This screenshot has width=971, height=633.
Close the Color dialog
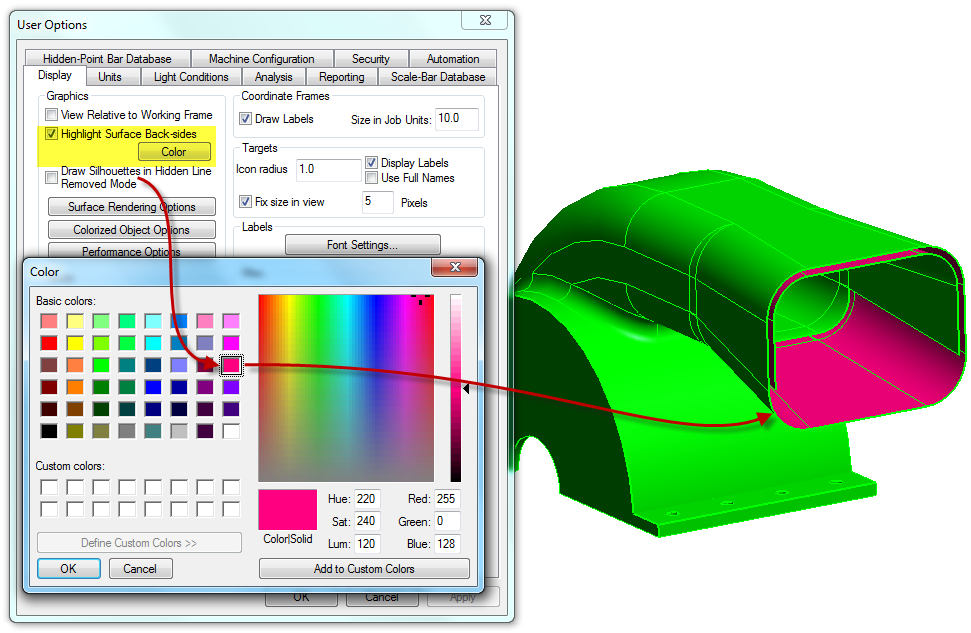pyautogui.click(x=455, y=267)
